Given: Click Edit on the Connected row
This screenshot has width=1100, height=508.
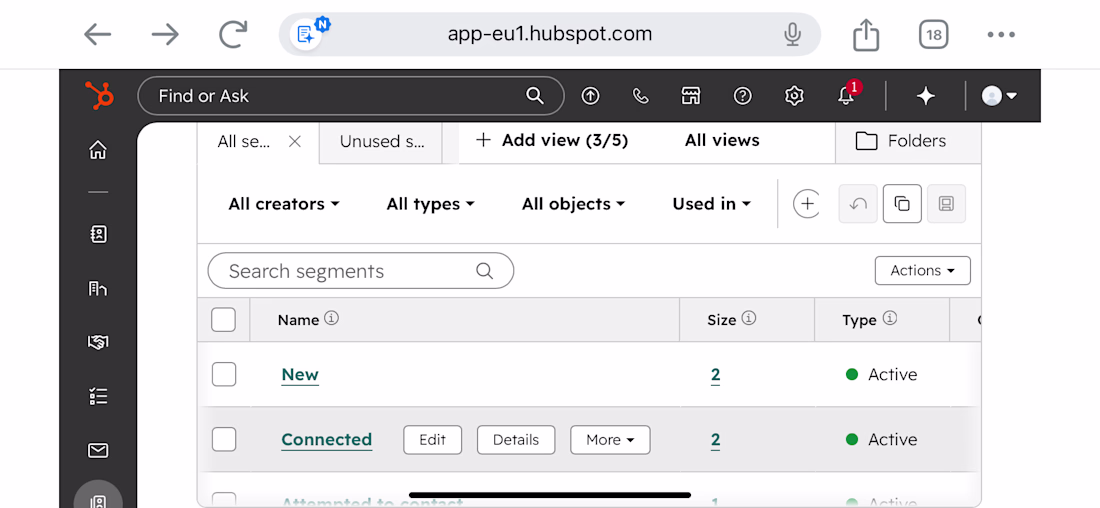Looking at the screenshot, I should point(433,440).
